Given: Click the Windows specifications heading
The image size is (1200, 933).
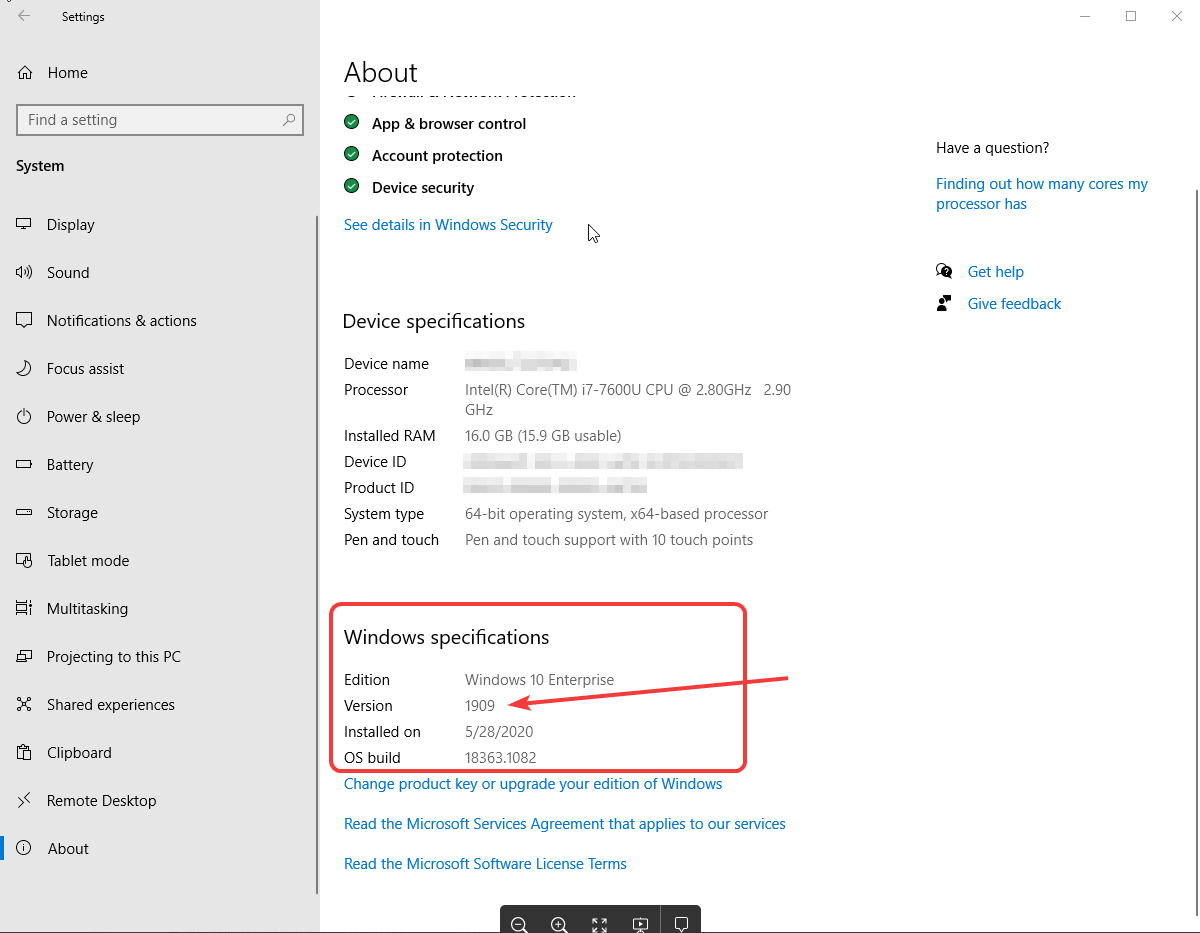Looking at the screenshot, I should point(447,637).
